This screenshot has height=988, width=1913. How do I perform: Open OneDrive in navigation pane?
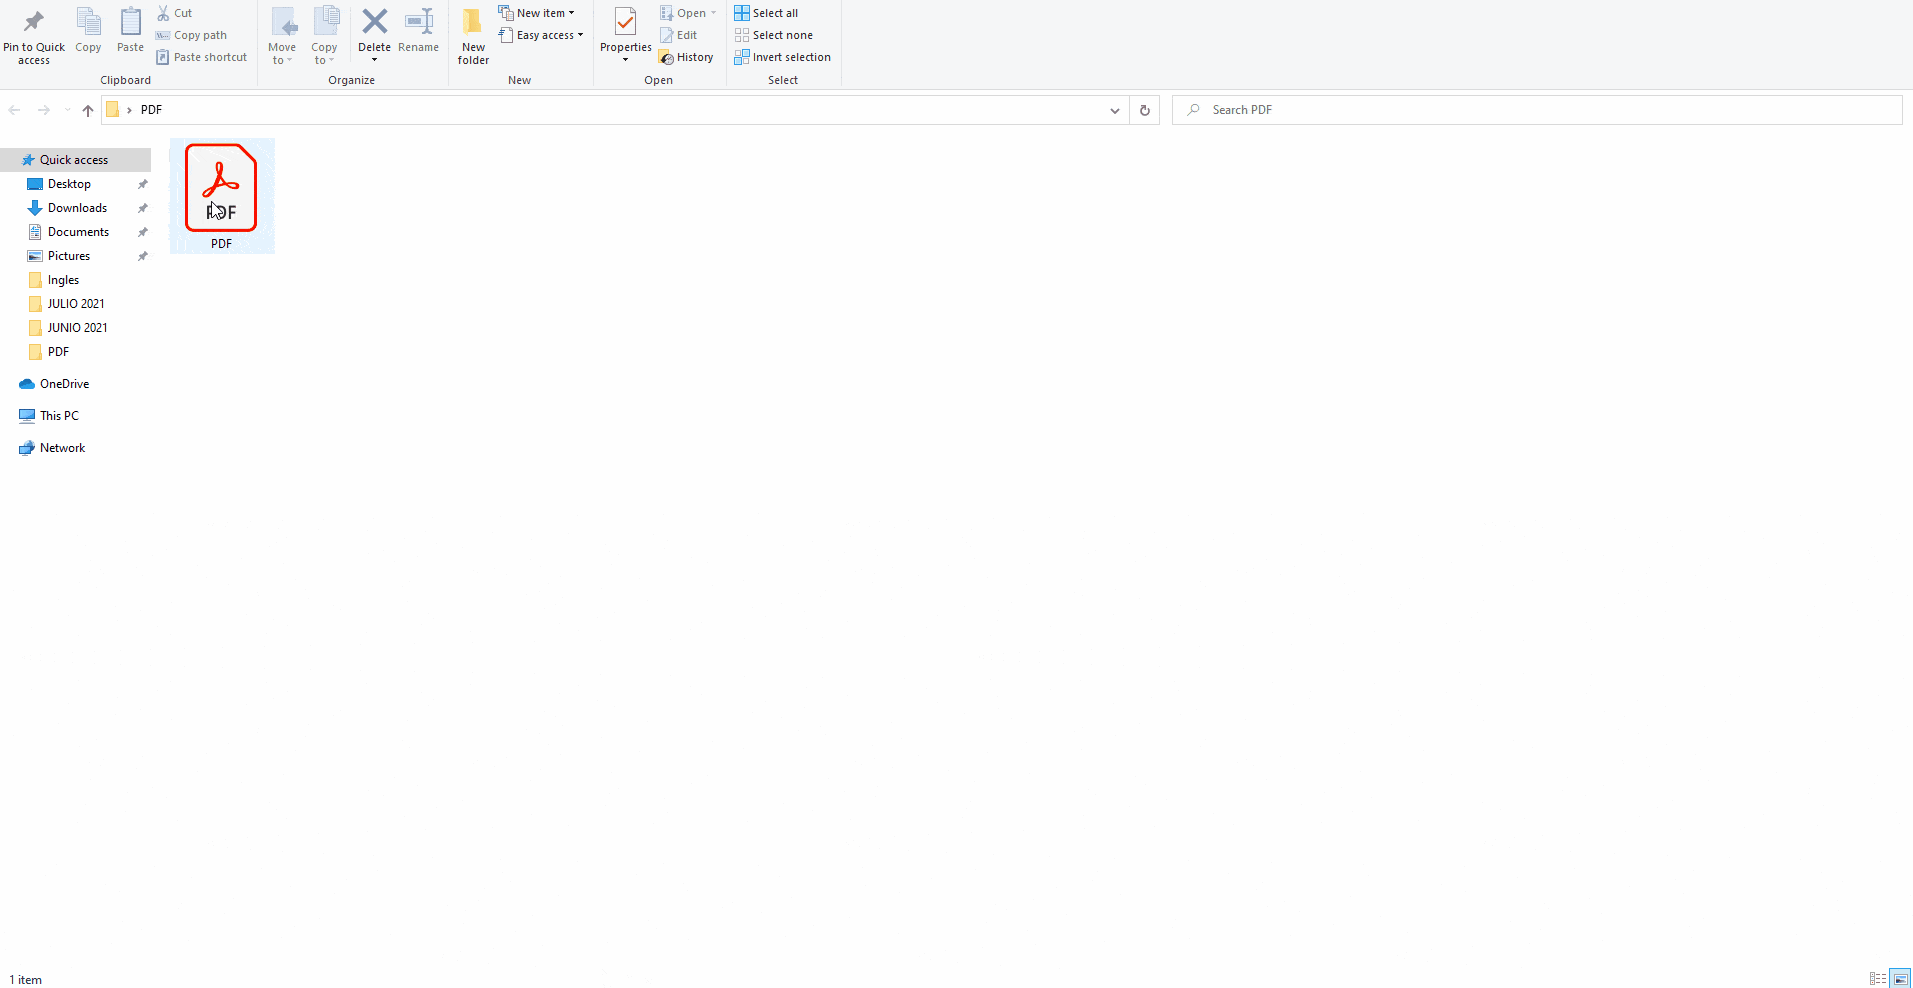(64, 384)
